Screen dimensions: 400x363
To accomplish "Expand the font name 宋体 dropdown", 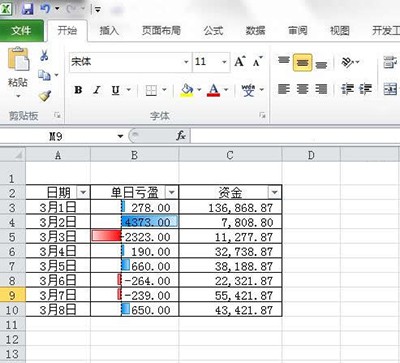I will point(186,62).
